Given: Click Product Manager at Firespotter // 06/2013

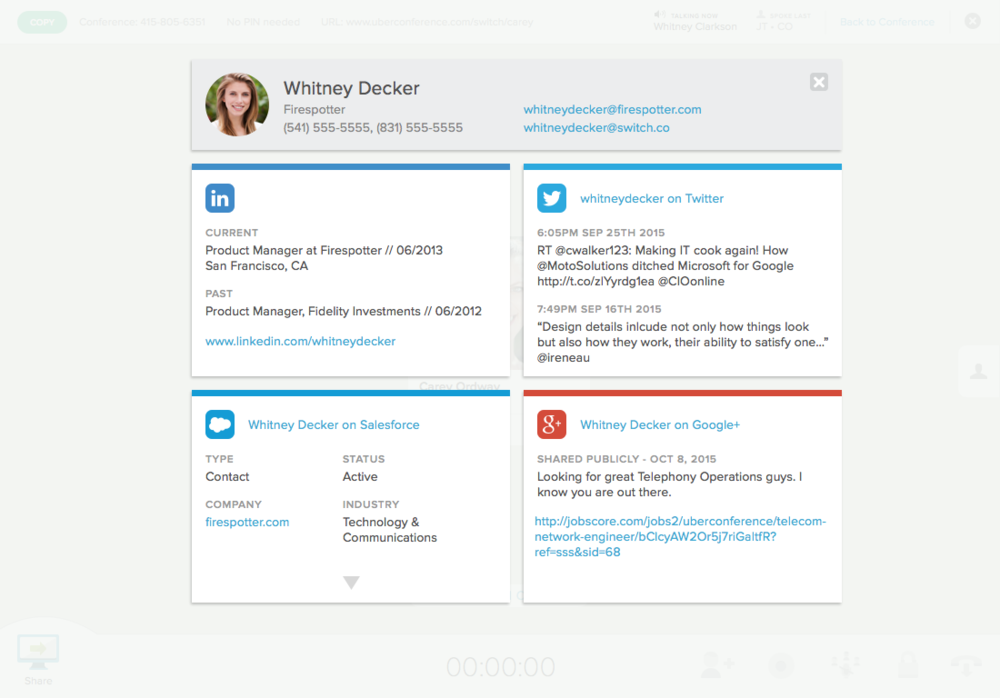Looking at the screenshot, I should click(324, 250).
